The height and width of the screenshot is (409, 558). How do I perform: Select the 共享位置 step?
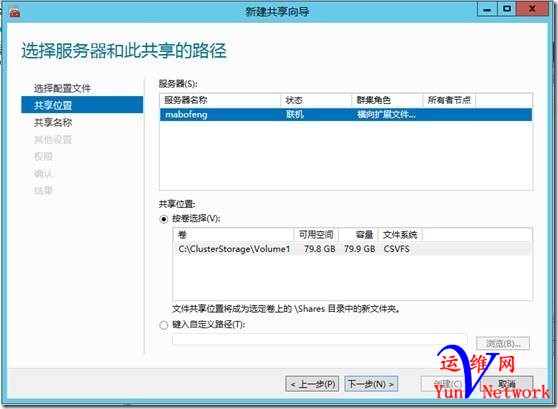pos(82,105)
